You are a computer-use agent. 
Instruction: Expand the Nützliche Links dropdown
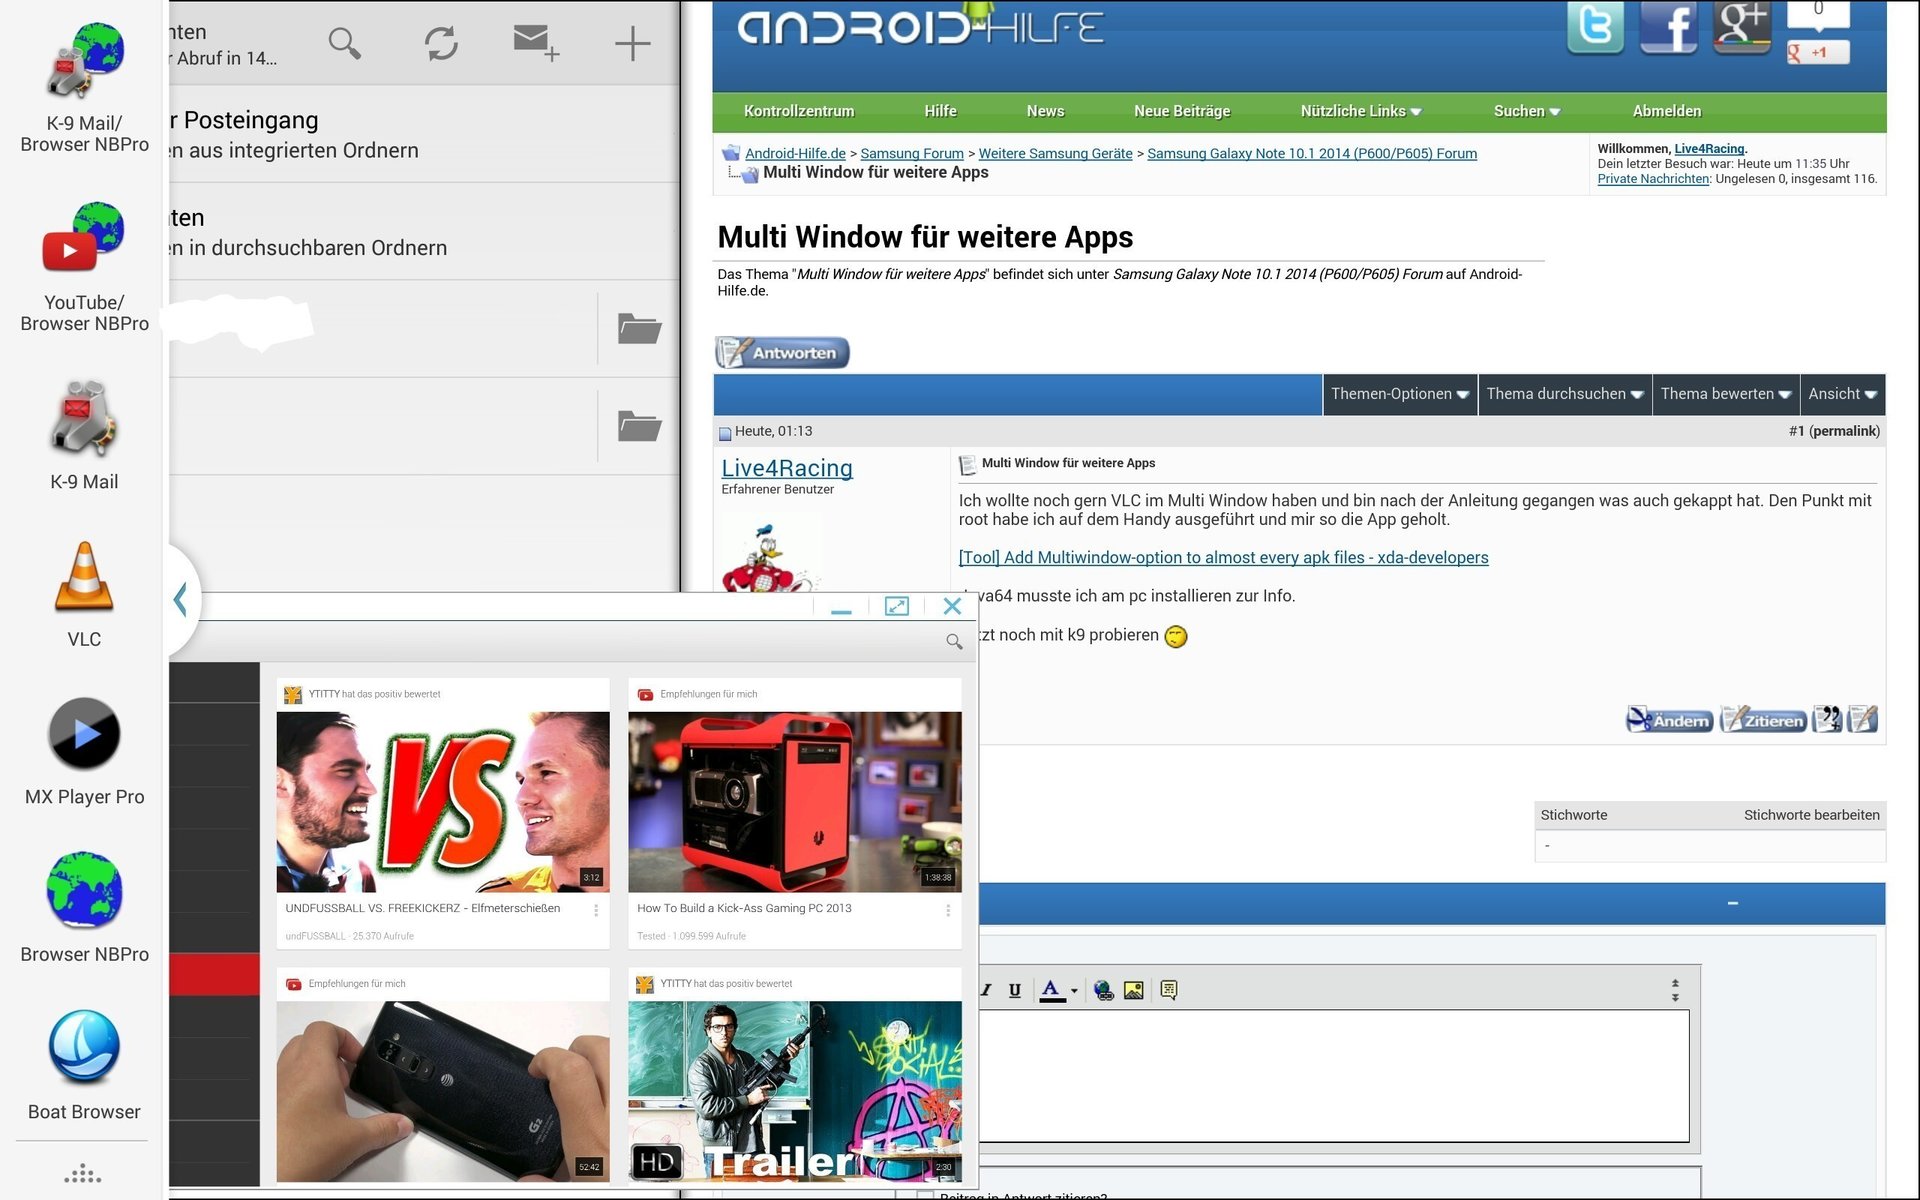coord(1361,111)
